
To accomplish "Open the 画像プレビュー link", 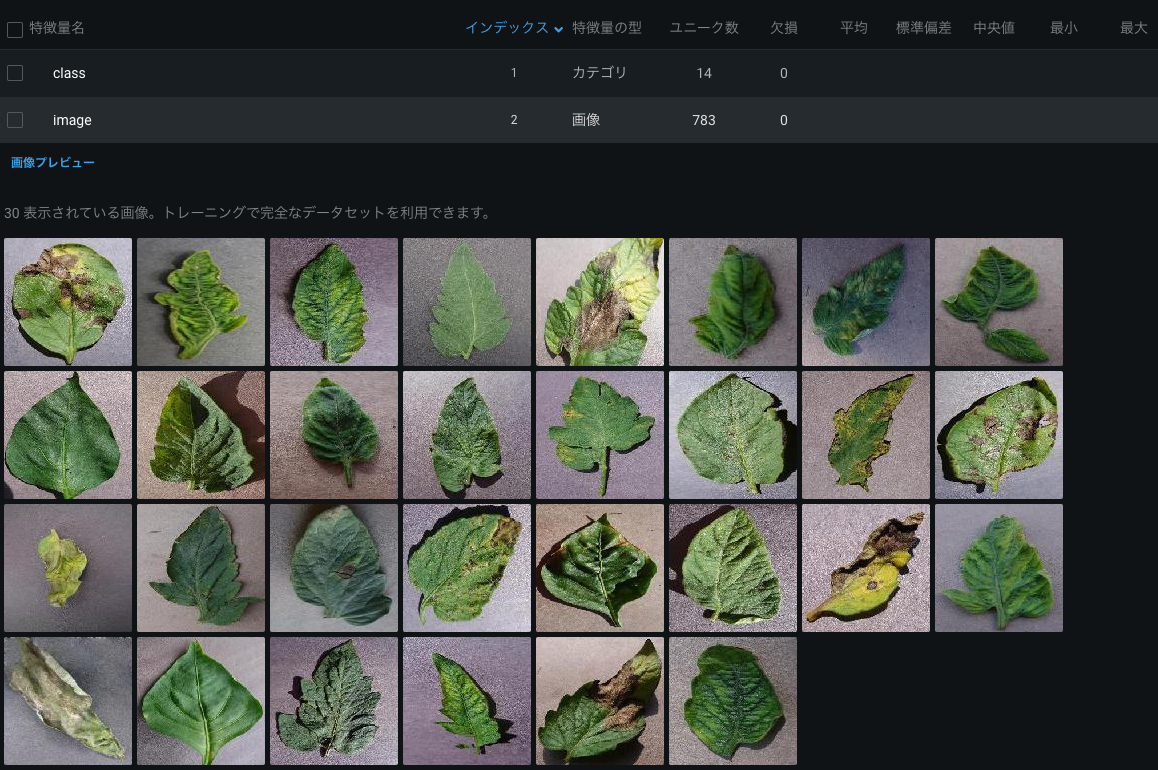I will coord(53,162).
